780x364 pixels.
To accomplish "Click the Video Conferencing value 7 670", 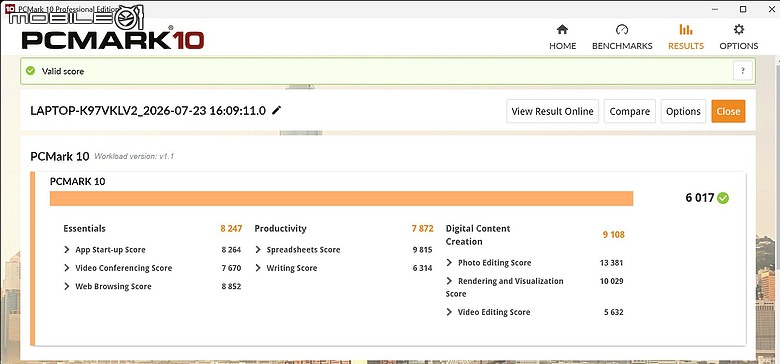I will click(231, 268).
